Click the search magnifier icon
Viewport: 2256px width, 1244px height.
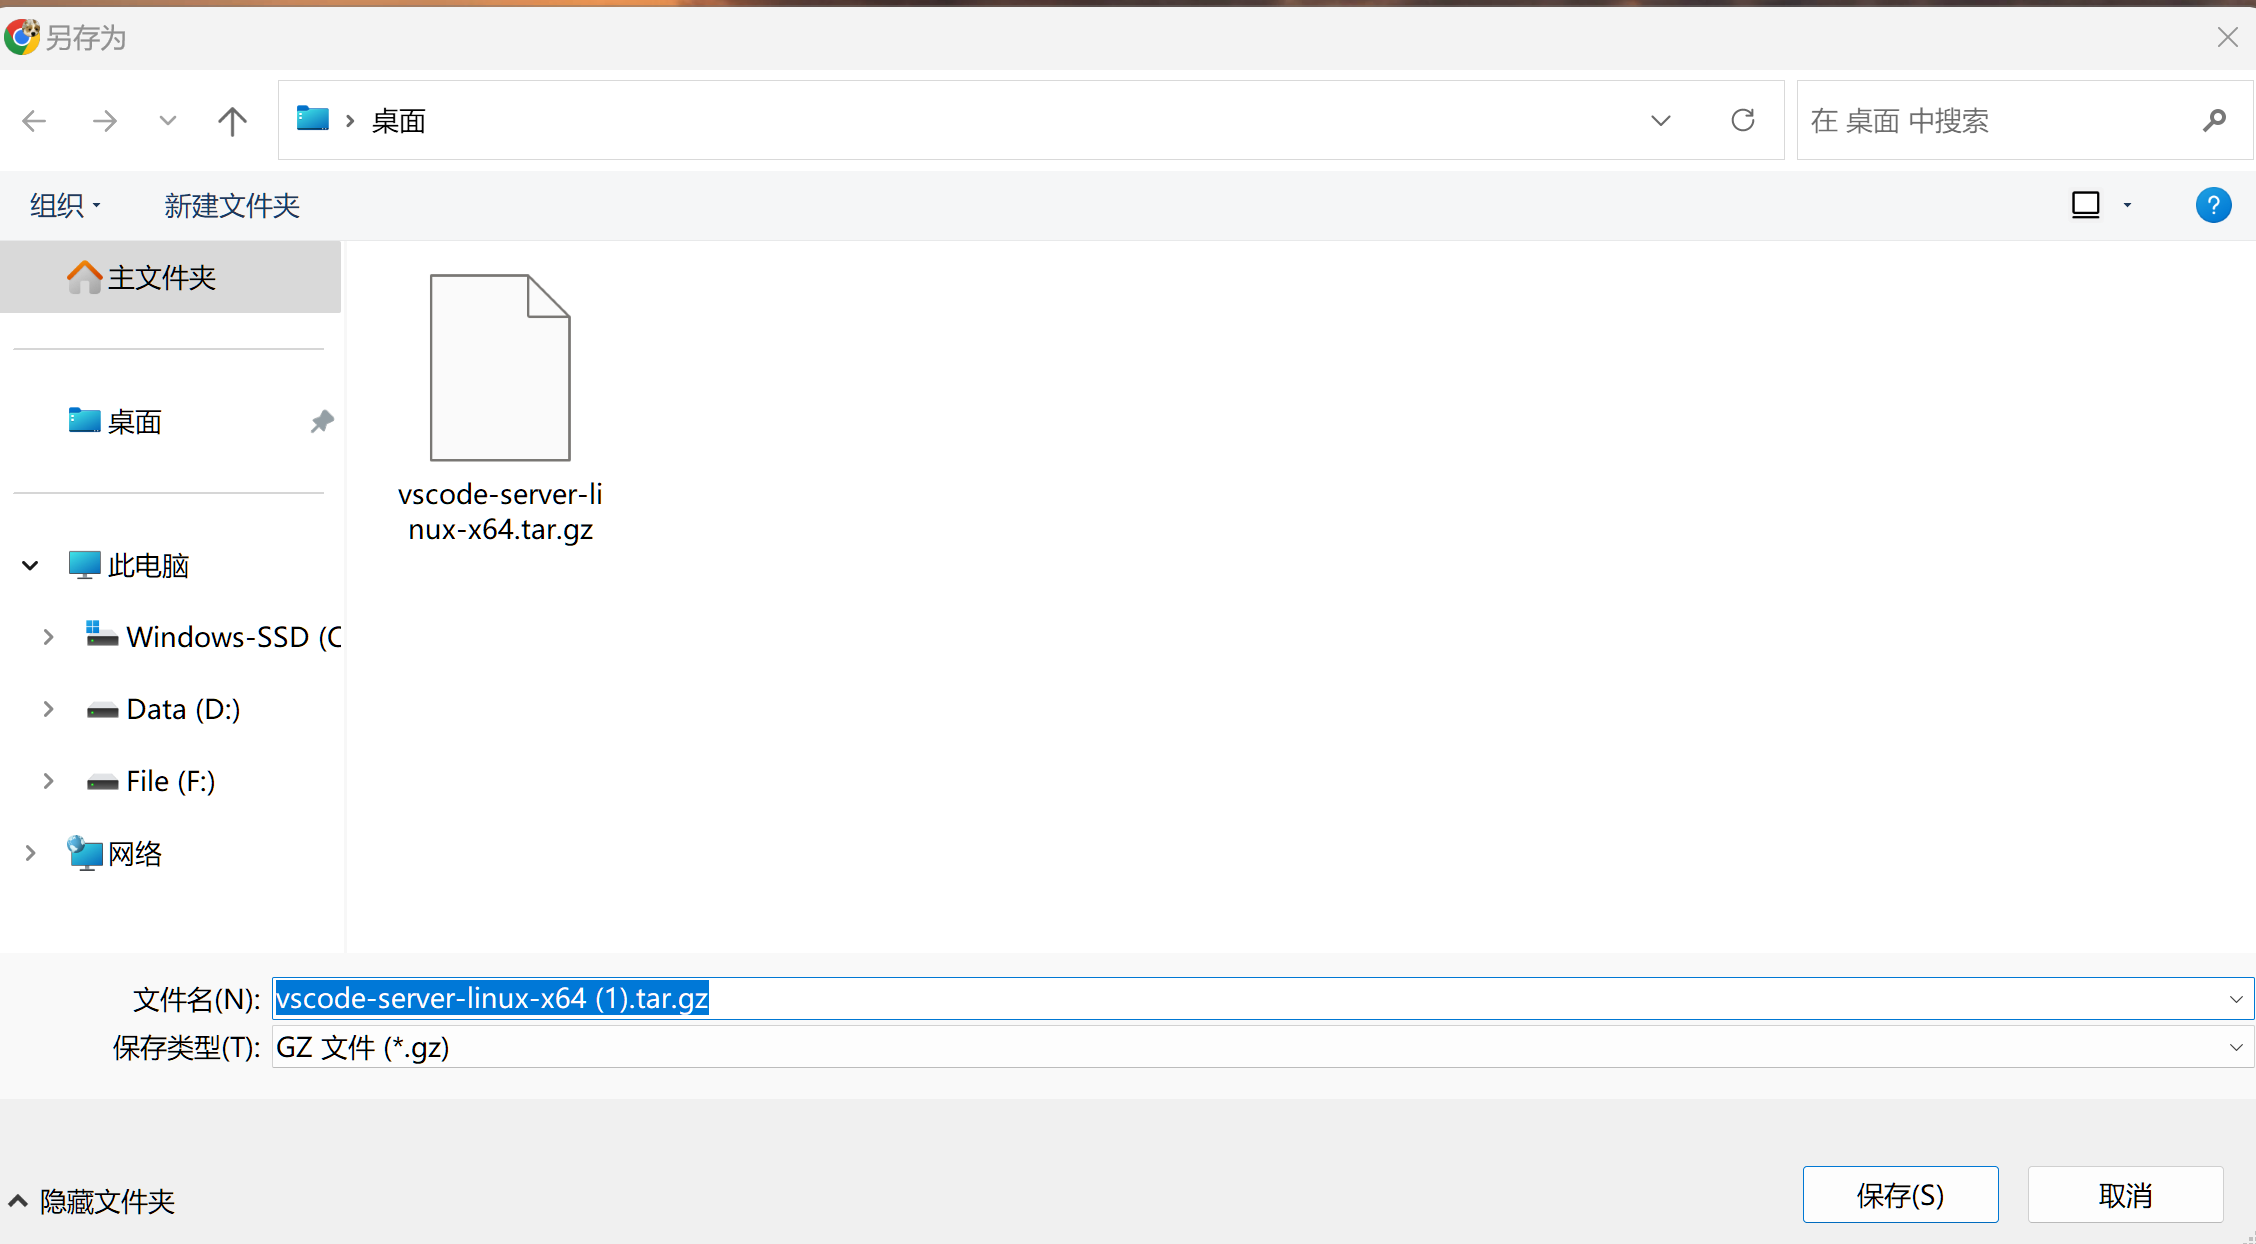(2214, 120)
